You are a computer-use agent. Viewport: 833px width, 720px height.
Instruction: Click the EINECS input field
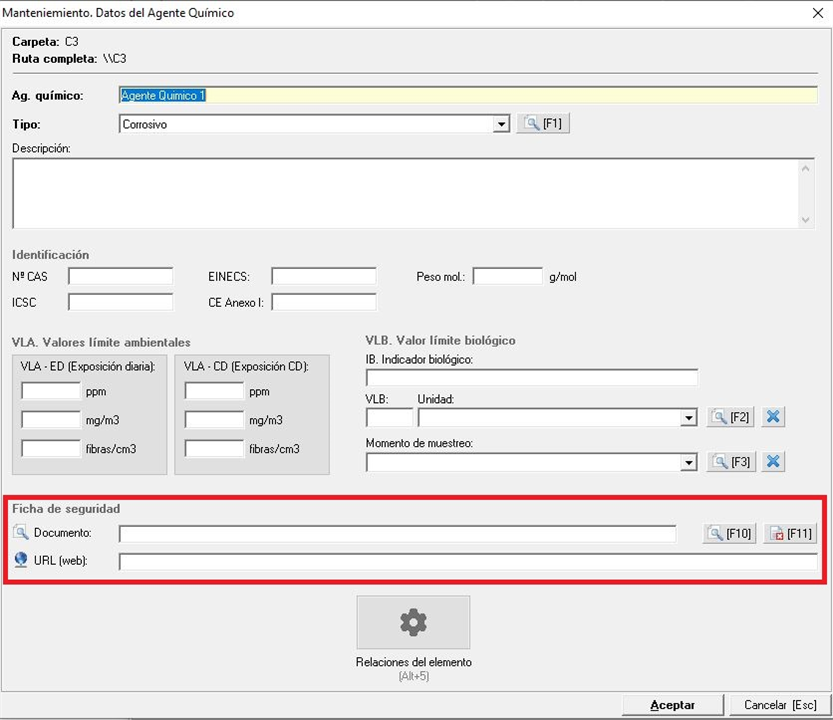coord(323,277)
